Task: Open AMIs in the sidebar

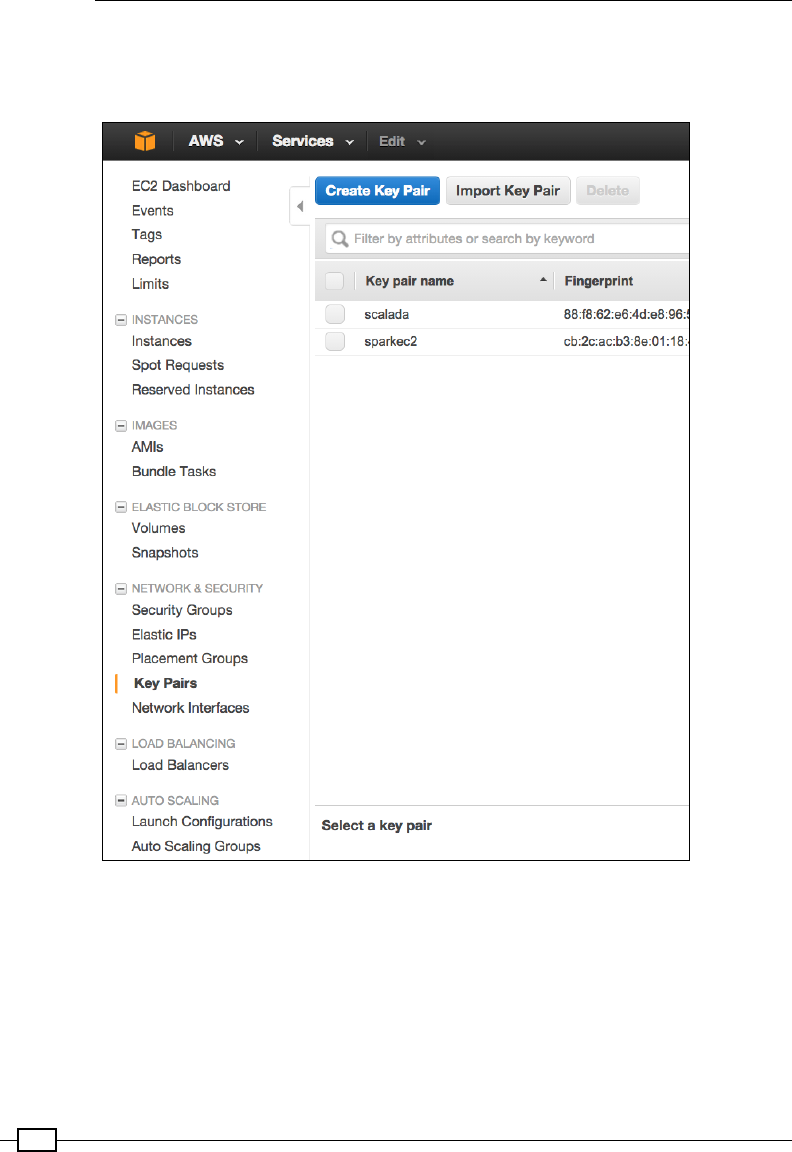Action: tap(148, 447)
